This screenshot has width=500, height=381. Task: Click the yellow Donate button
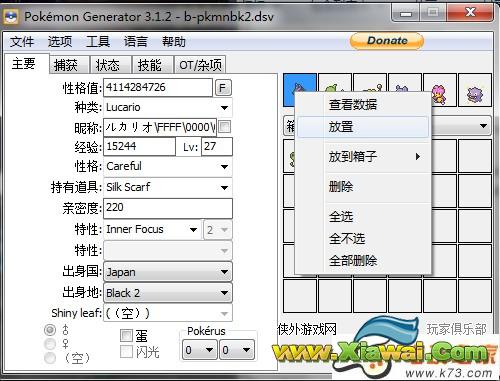387,41
